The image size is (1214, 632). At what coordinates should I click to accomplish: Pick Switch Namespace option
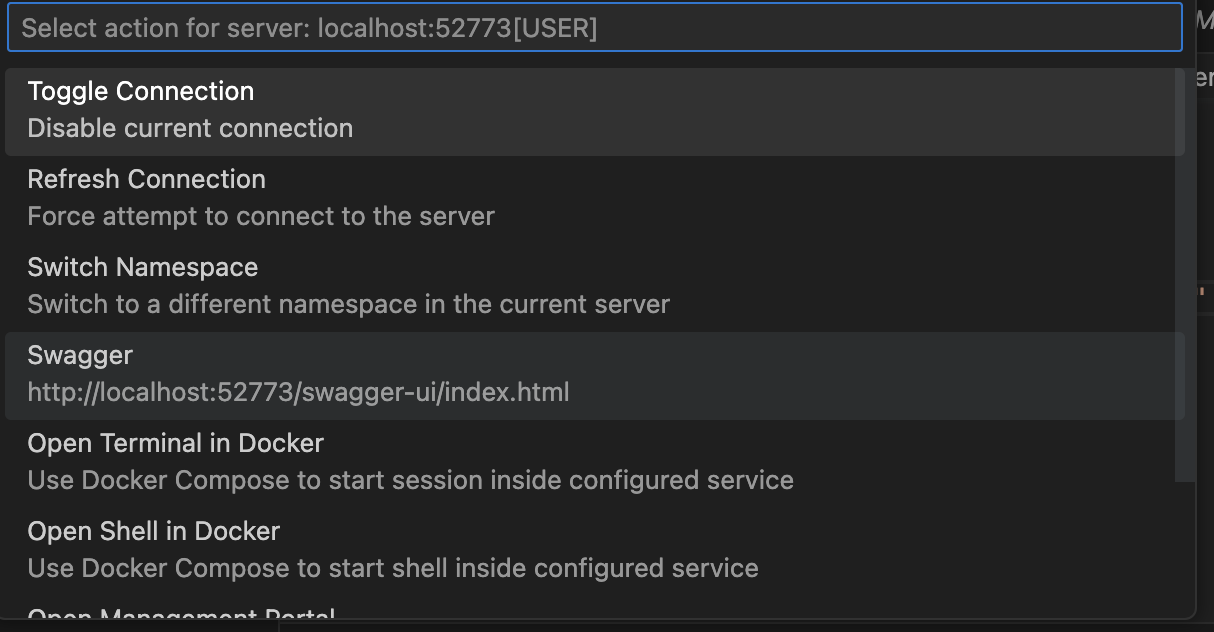pos(595,287)
